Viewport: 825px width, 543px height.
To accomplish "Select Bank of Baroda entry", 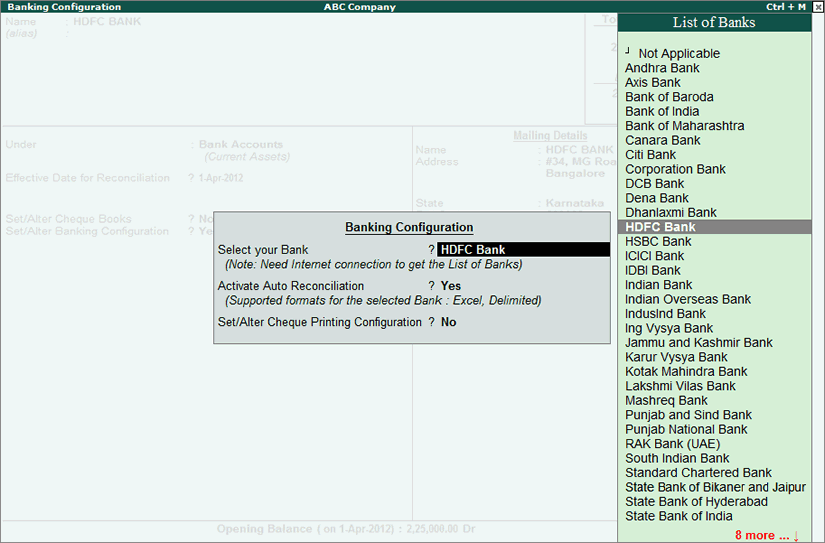I will click(x=669, y=97).
